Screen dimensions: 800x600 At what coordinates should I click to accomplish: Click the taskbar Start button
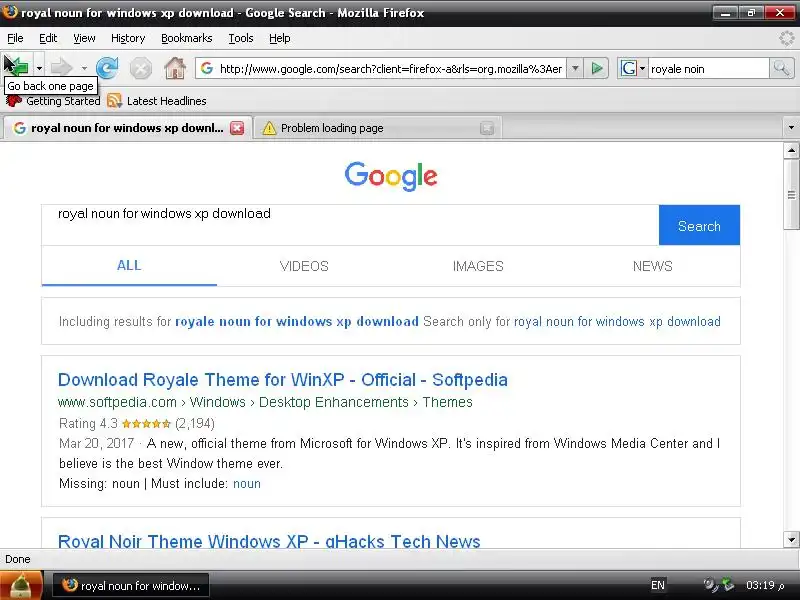pyautogui.click(x=21, y=586)
